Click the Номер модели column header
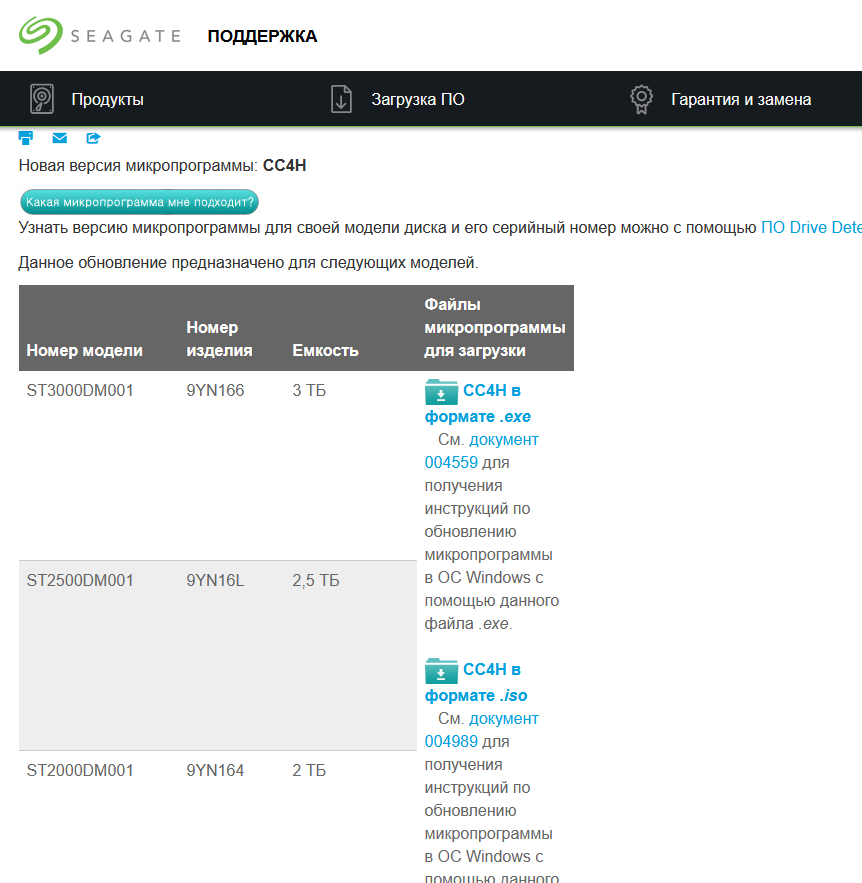The image size is (862, 883). (84, 350)
